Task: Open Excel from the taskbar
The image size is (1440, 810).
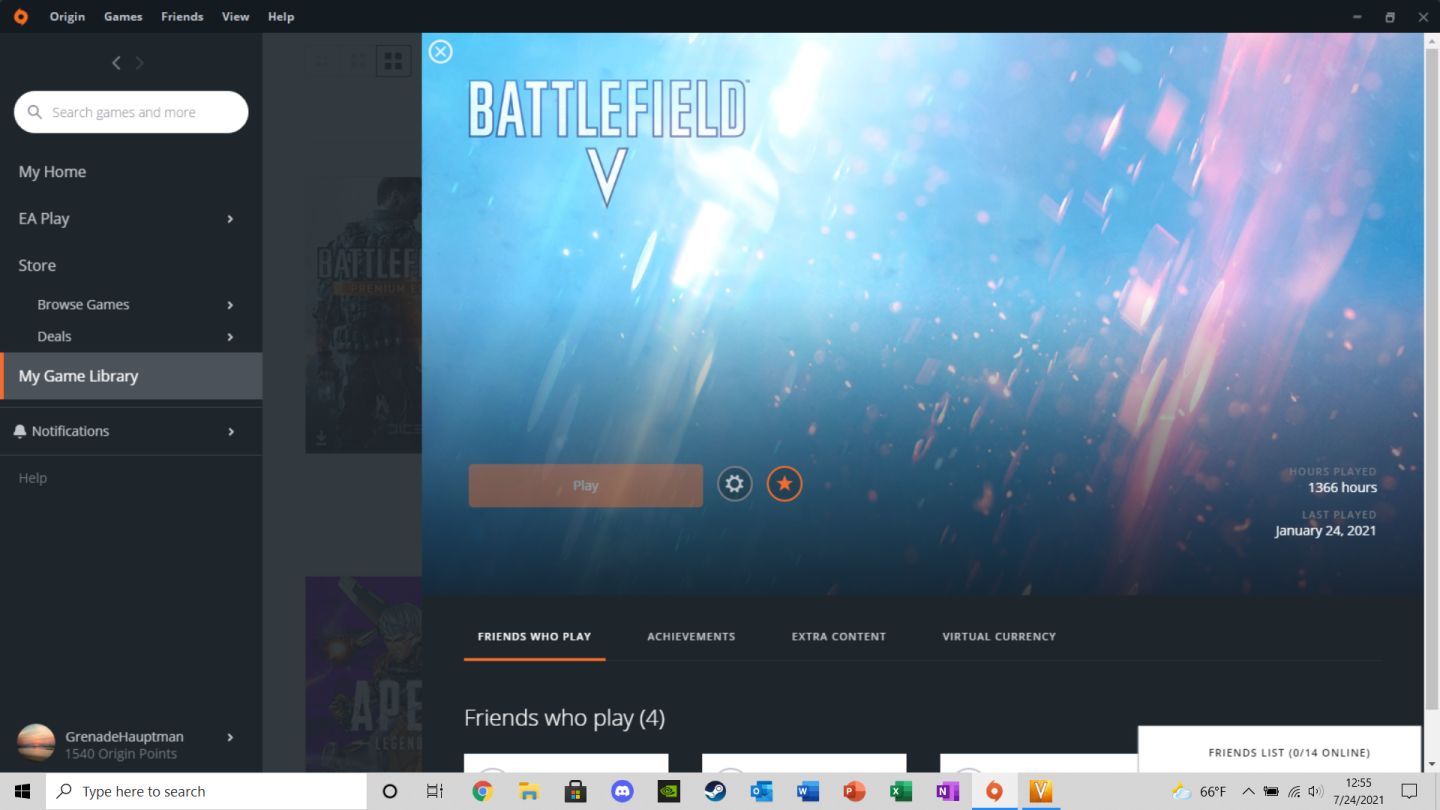Action: pos(901,791)
